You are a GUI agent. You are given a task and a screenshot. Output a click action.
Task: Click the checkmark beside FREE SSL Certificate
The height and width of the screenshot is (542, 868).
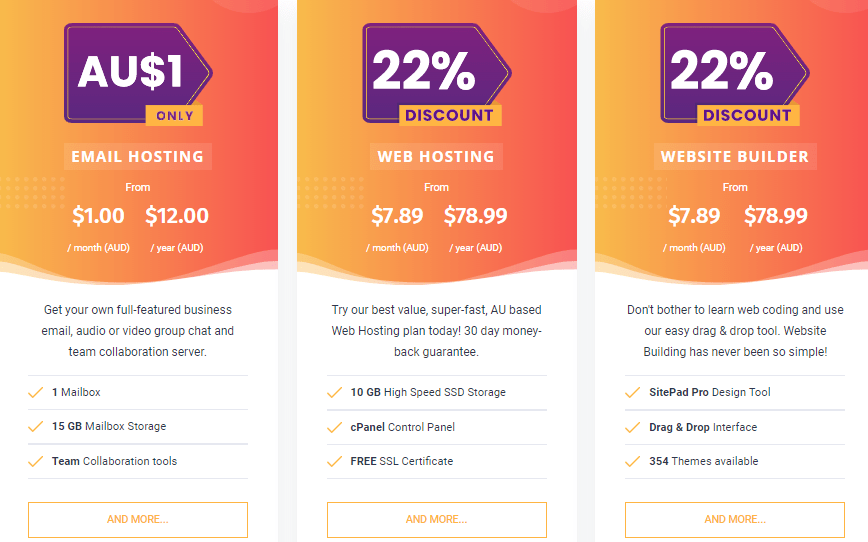tap(334, 462)
